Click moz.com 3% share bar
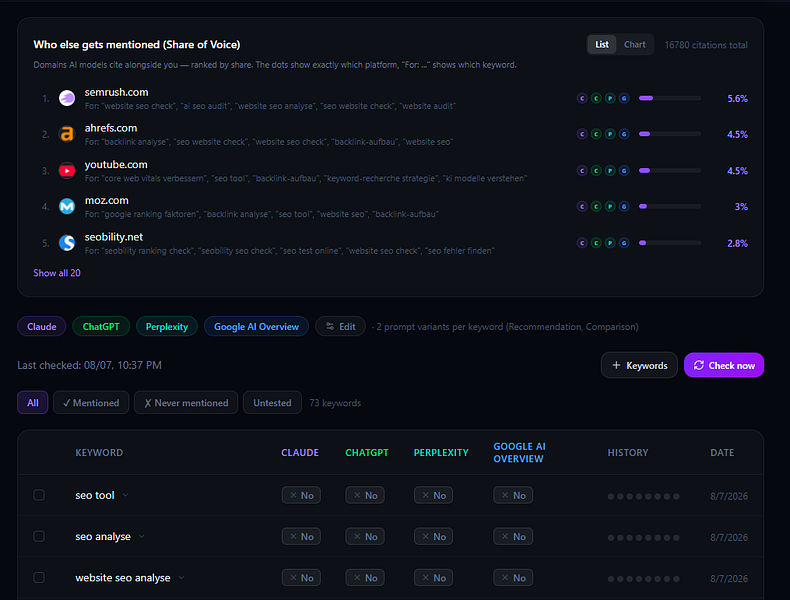790x600 pixels. [x=670, y=207]
